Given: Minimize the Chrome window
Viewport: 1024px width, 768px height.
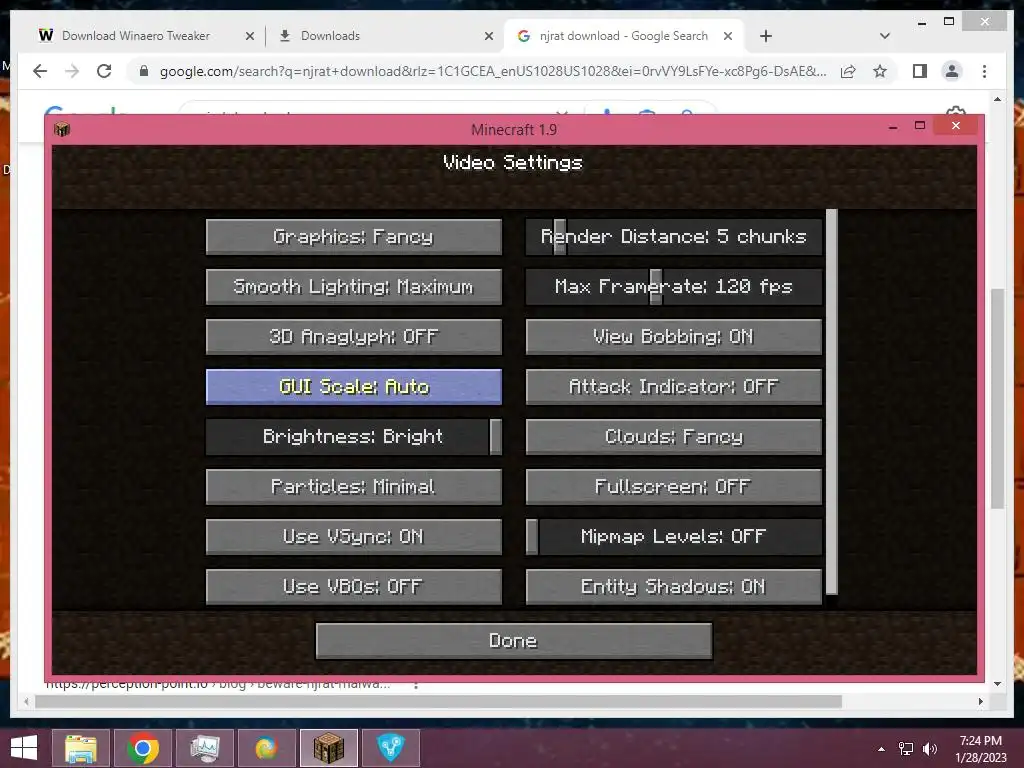Looking at the screenshot, I should pos(921,23).
